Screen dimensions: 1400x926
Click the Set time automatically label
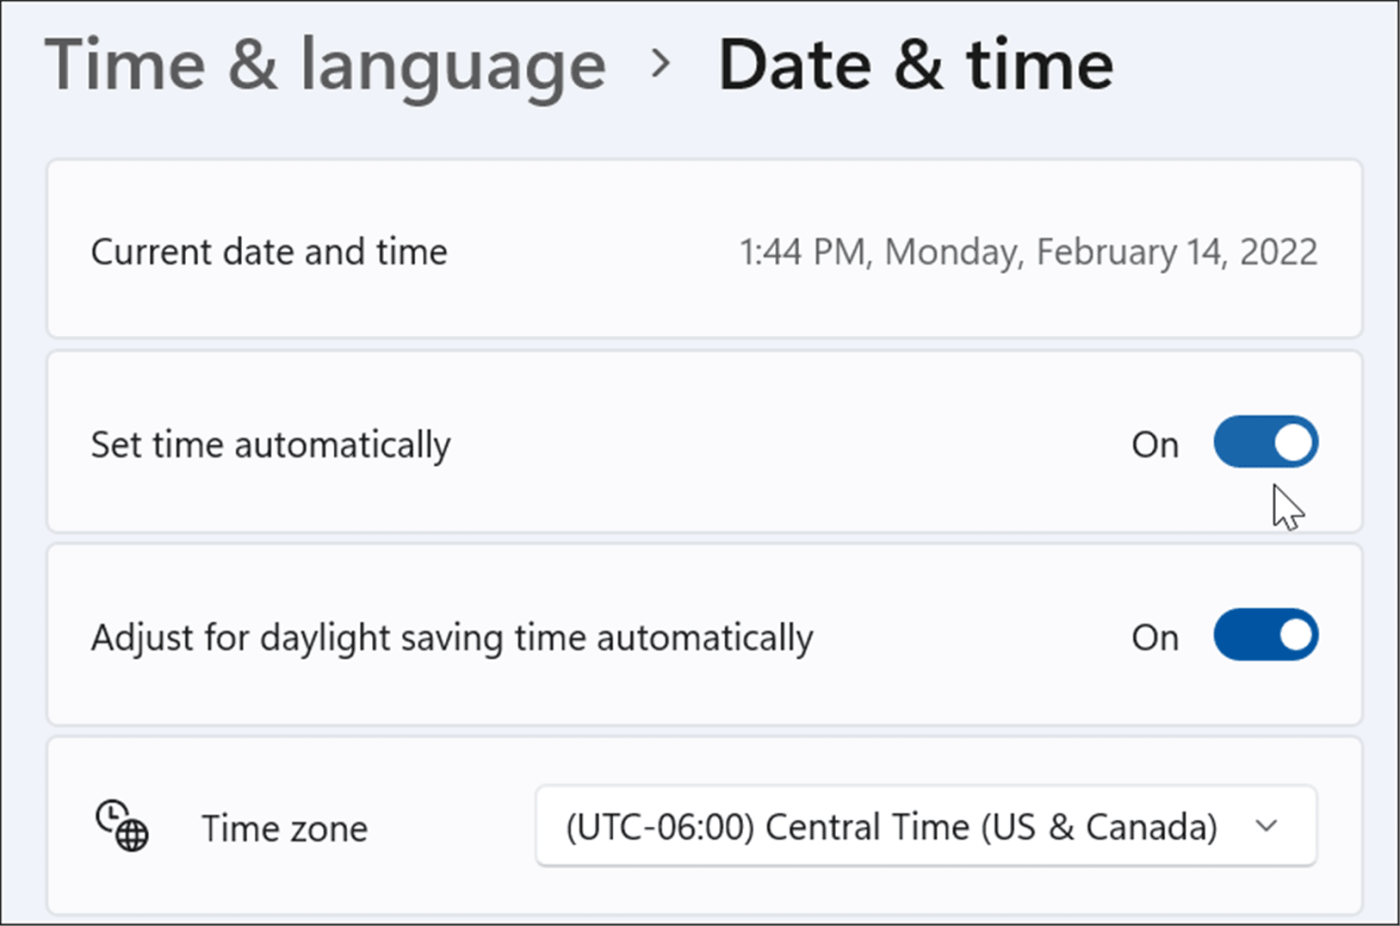[x=270, y=445]
